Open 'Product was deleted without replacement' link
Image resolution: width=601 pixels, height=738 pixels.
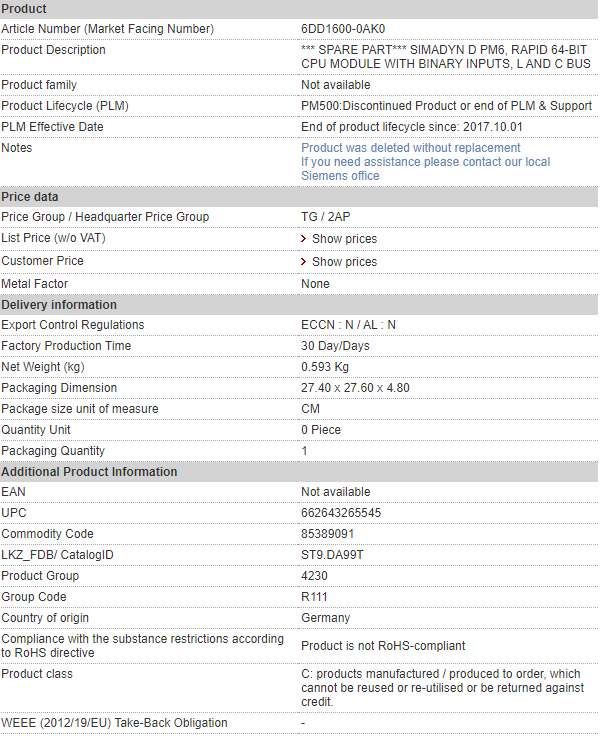[x=410, y=148]
